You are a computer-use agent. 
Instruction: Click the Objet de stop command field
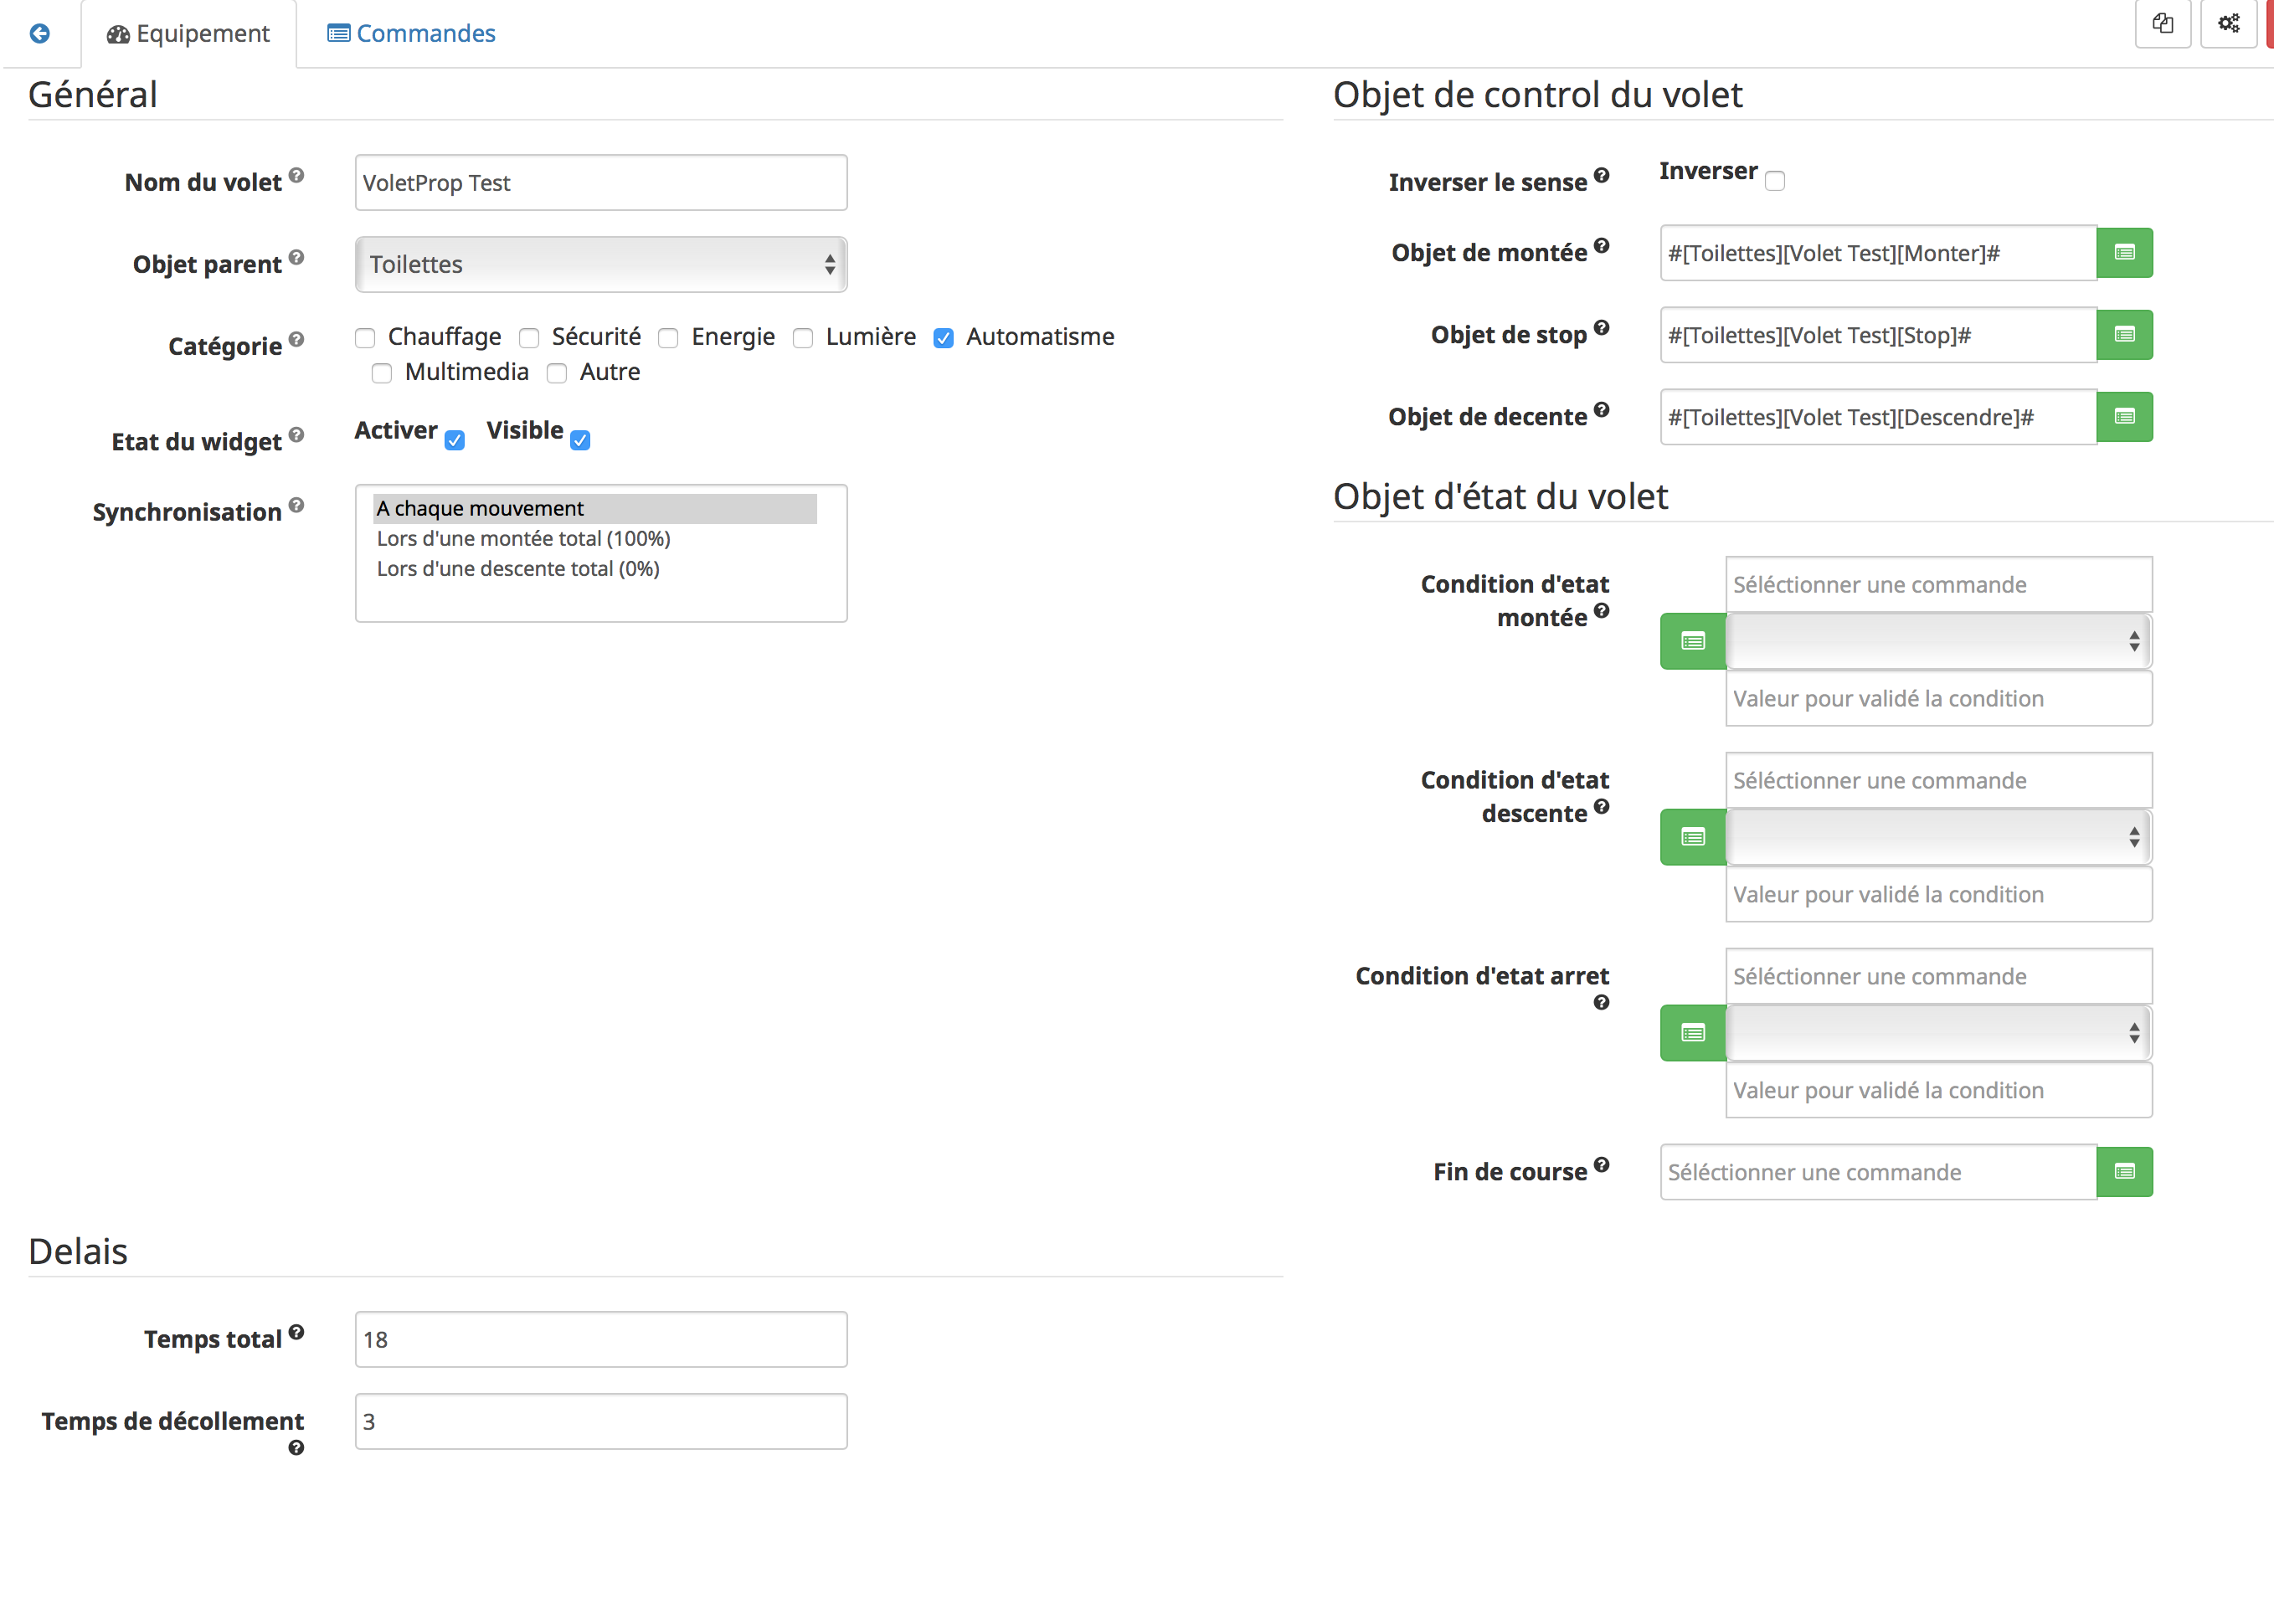coord(1878,335)
